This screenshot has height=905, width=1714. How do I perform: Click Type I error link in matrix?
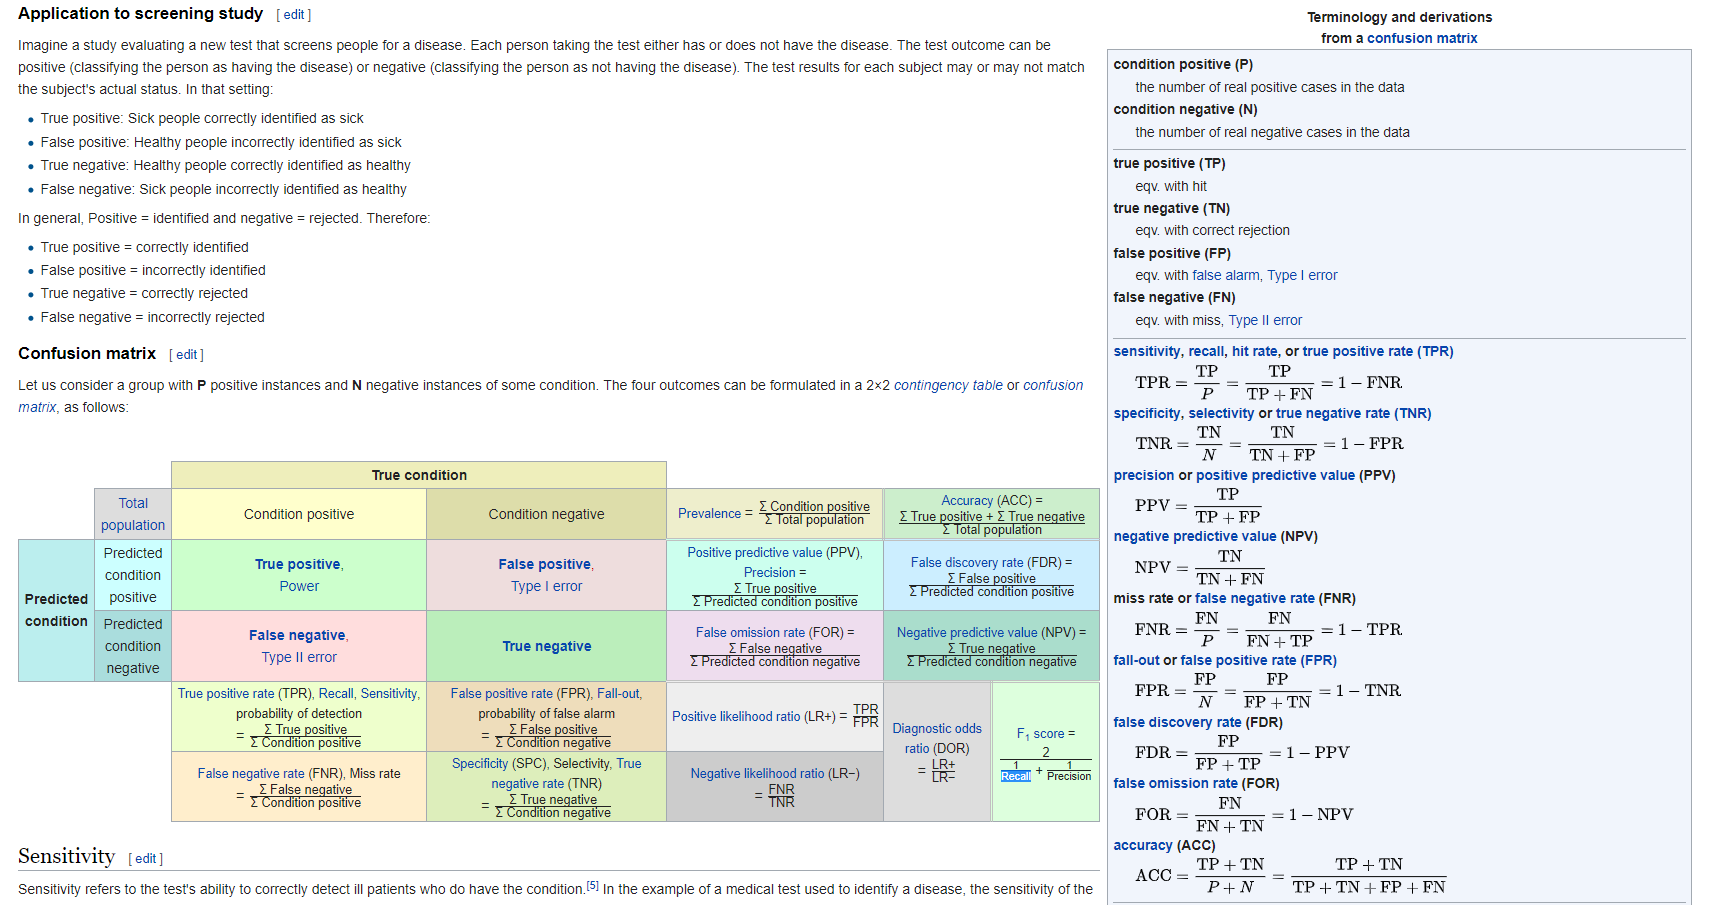tap(546, 586)
